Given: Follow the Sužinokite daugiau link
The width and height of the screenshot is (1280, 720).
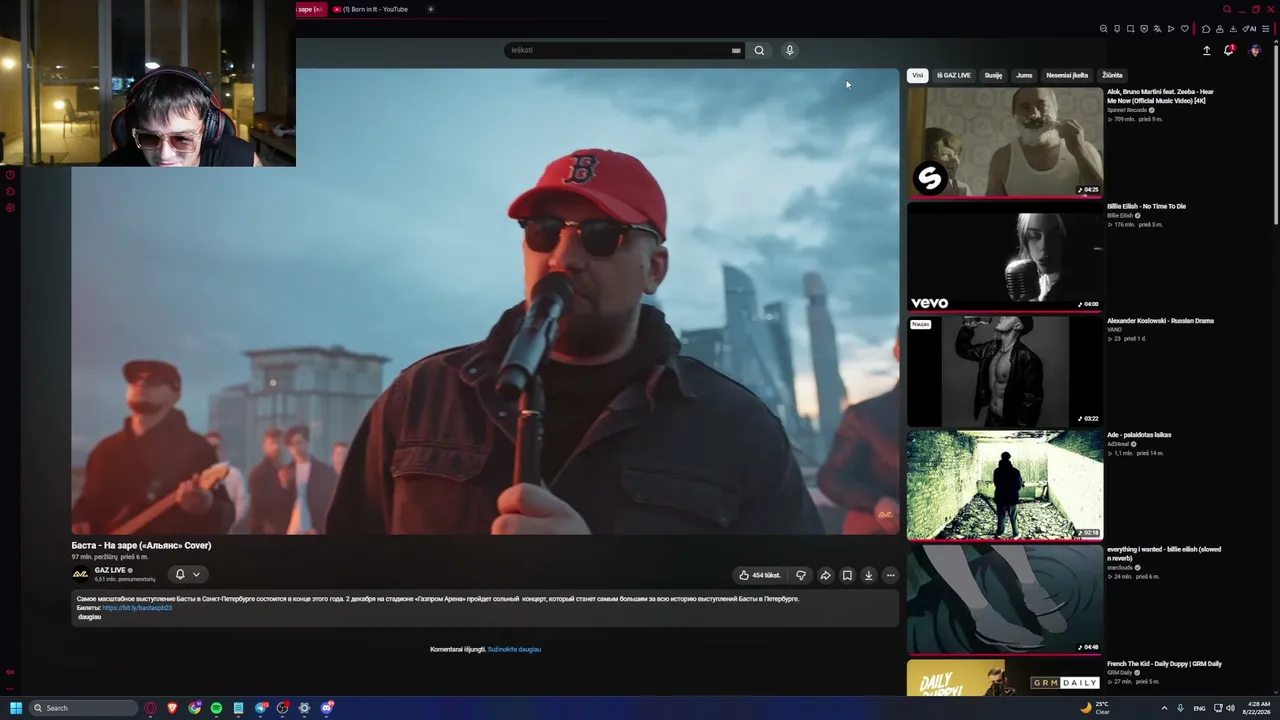Looking at the screenshot, I should click(x=514, y=649).
